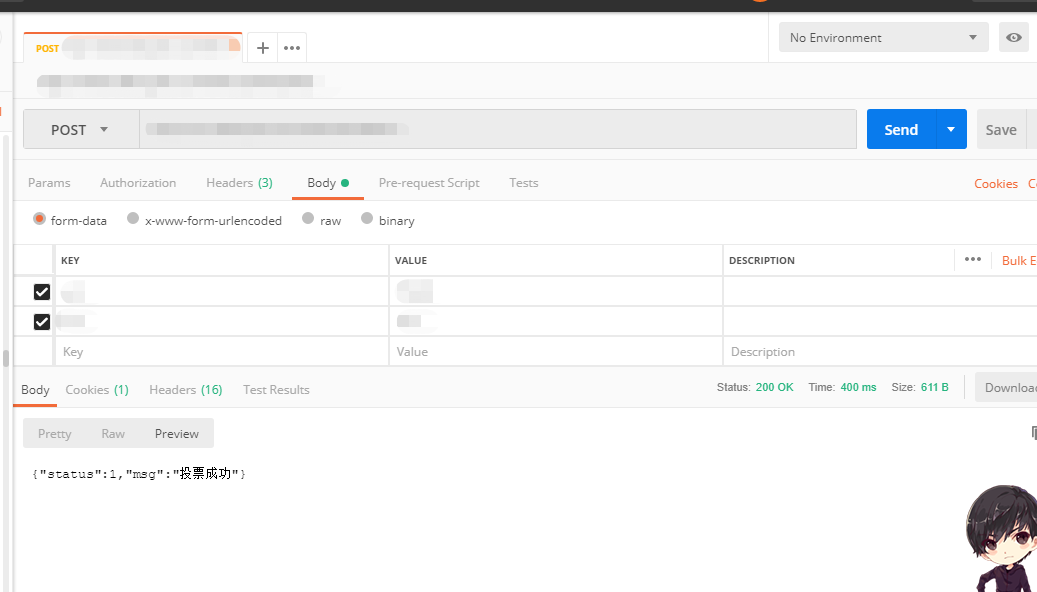1037x592 pixels.
Task: Open Send button dropdown arrow
Action: 951,129
